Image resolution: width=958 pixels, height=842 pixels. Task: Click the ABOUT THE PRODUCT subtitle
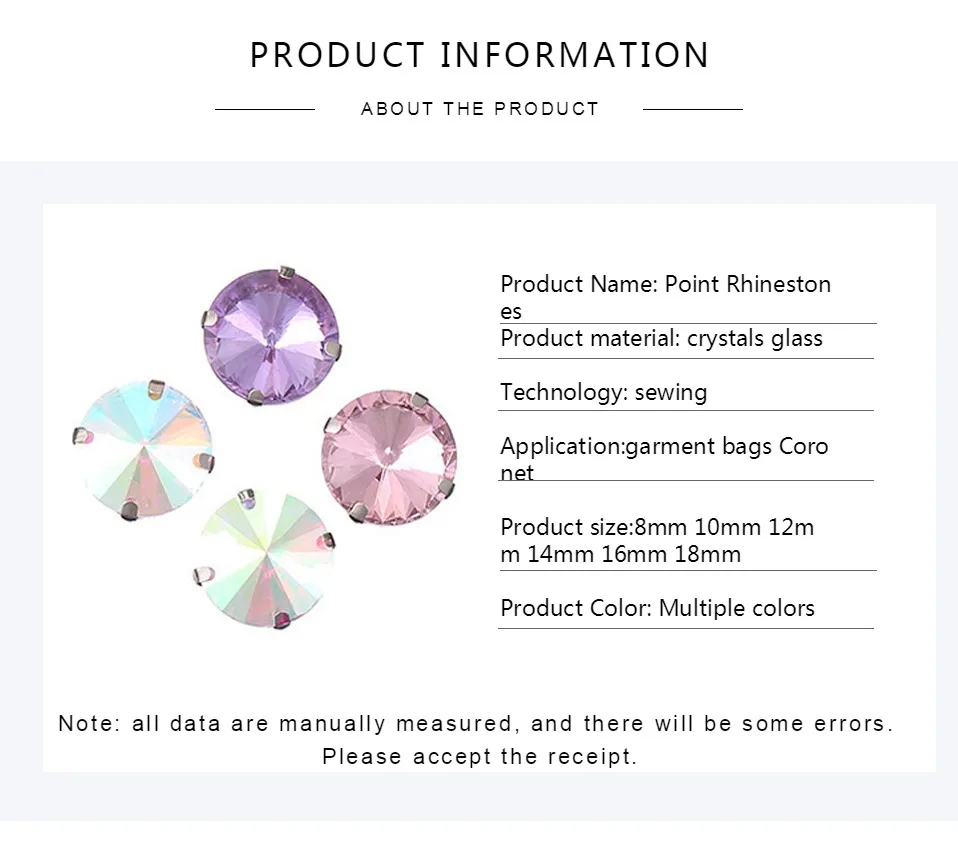[480, 109]
